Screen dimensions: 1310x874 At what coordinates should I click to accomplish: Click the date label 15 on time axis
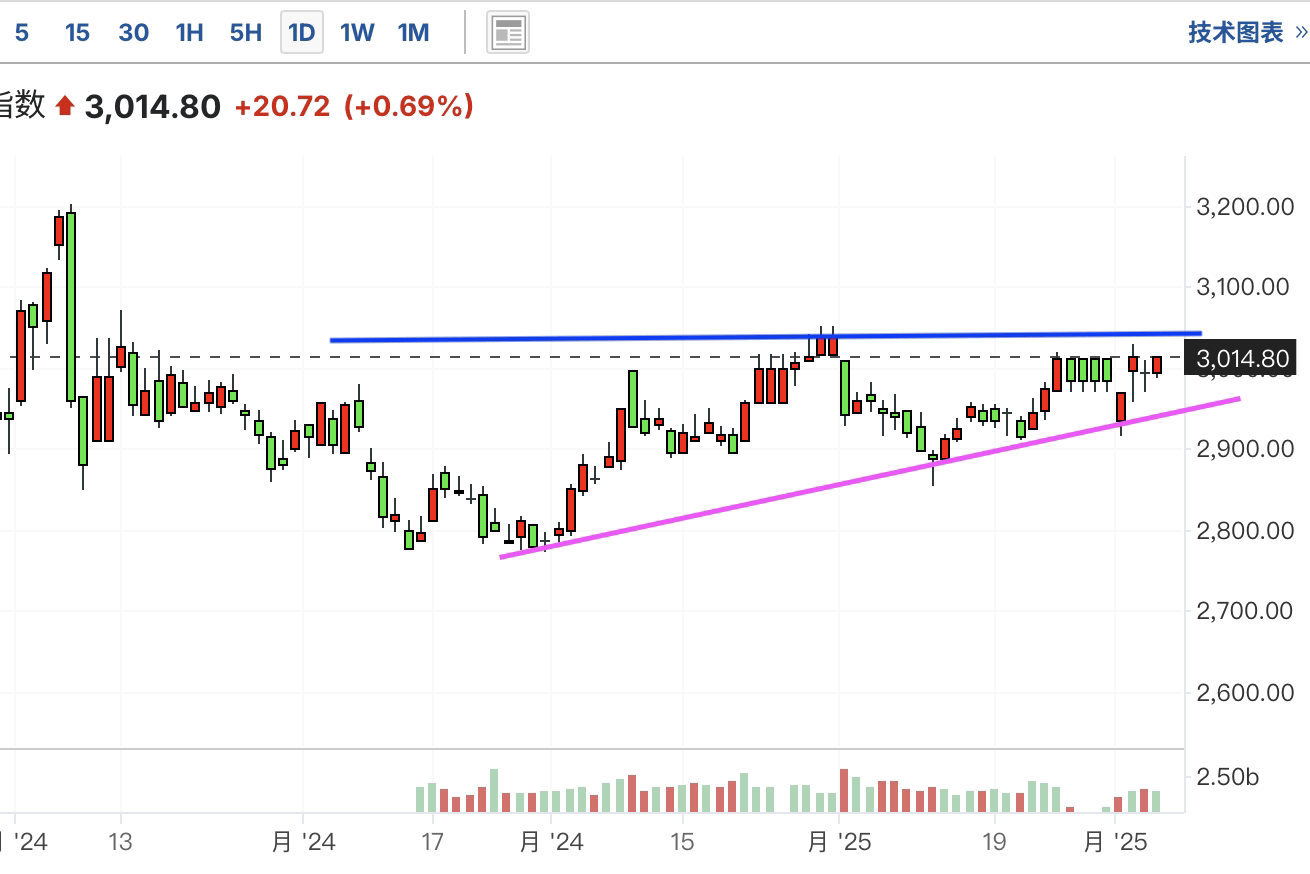point(682,842)
